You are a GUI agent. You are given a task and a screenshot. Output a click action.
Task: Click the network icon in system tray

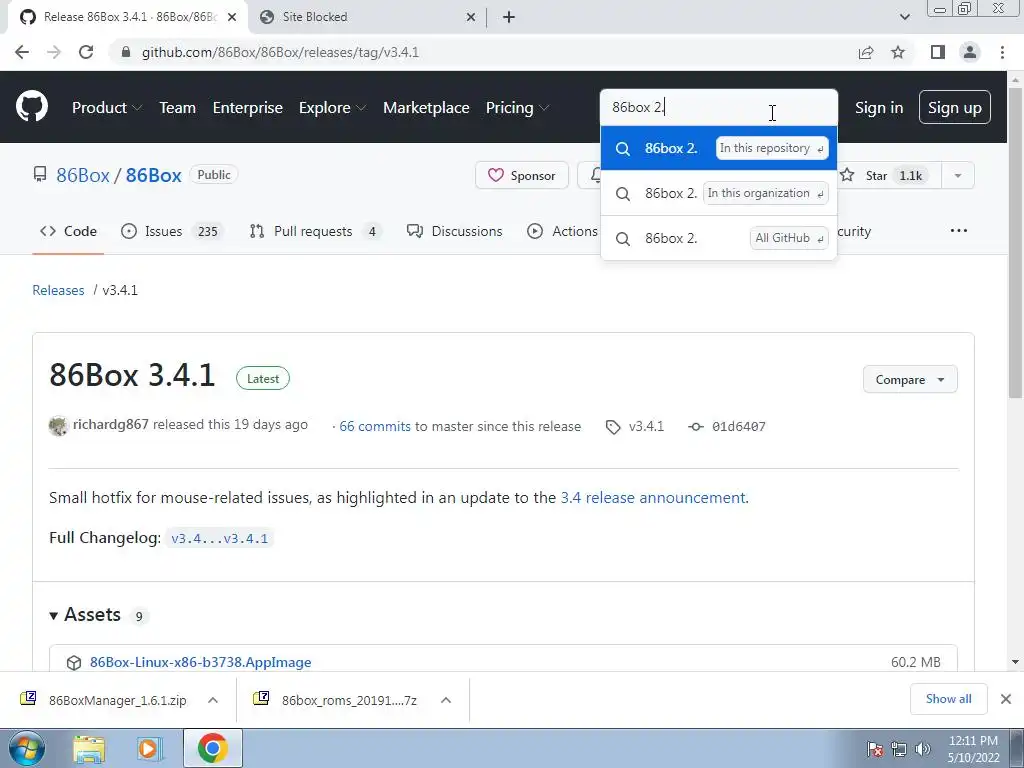(x=899, y=749)
